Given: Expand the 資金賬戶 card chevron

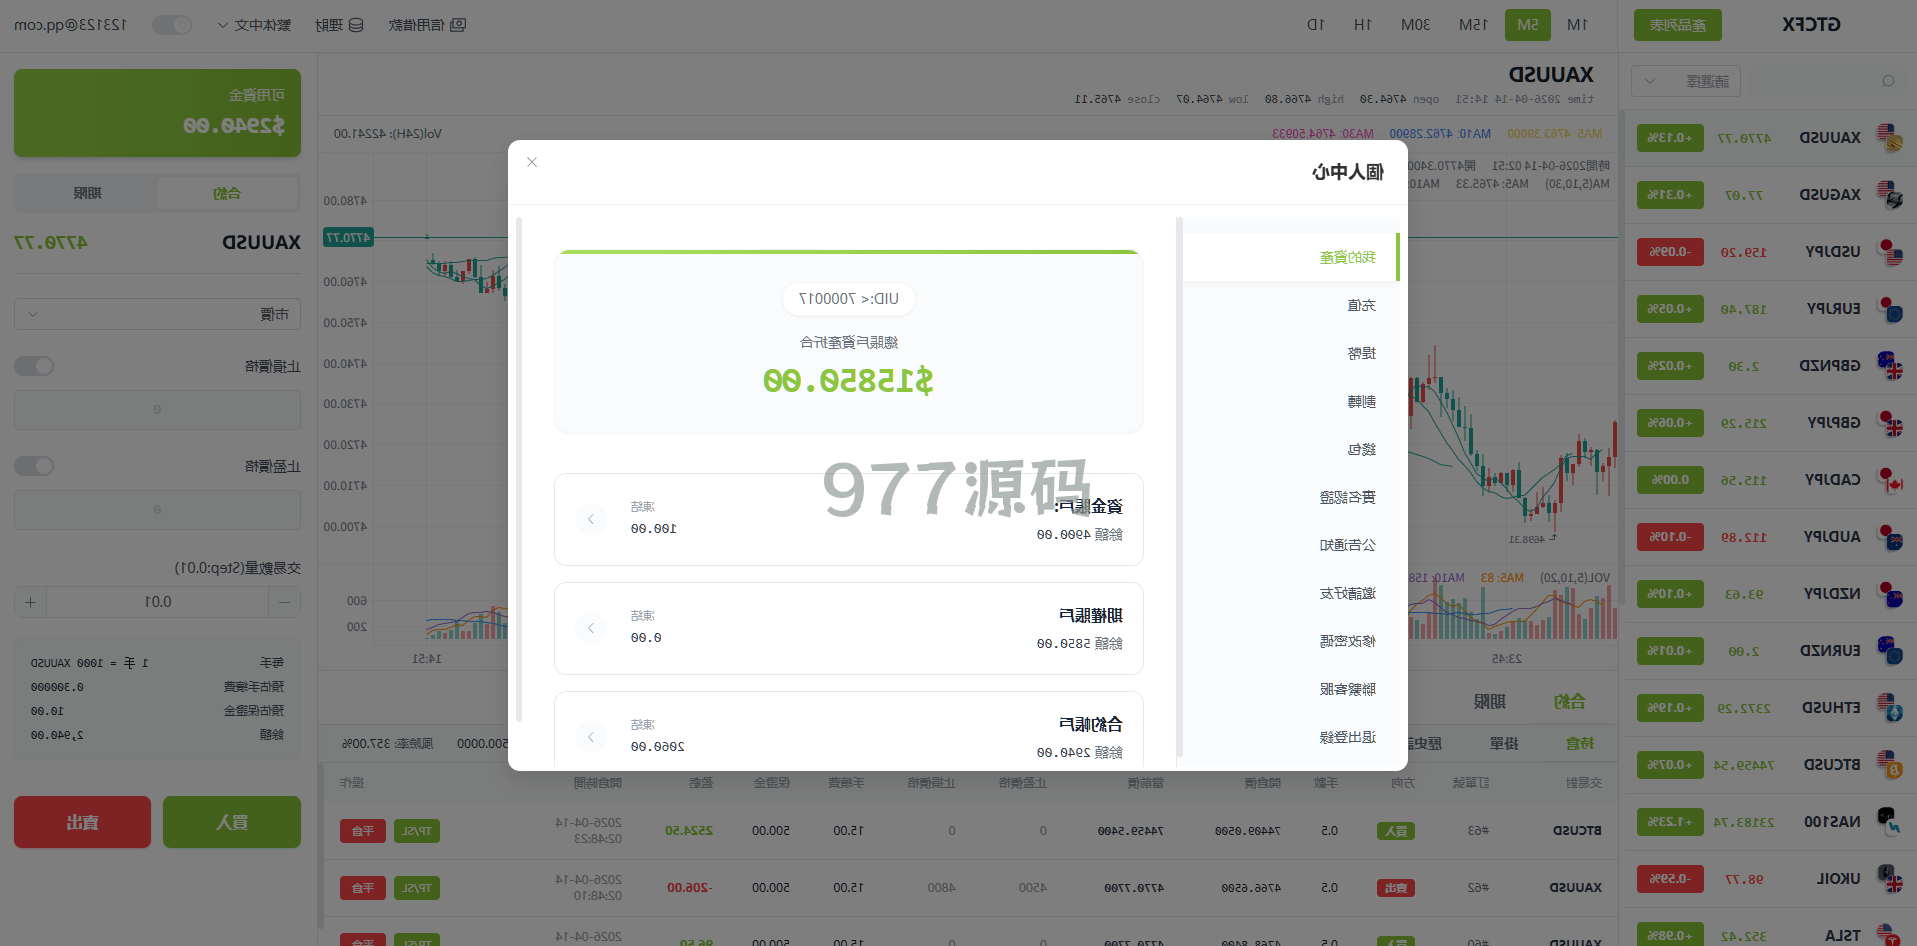Looking at the screenshot, I should click(591, 519).
